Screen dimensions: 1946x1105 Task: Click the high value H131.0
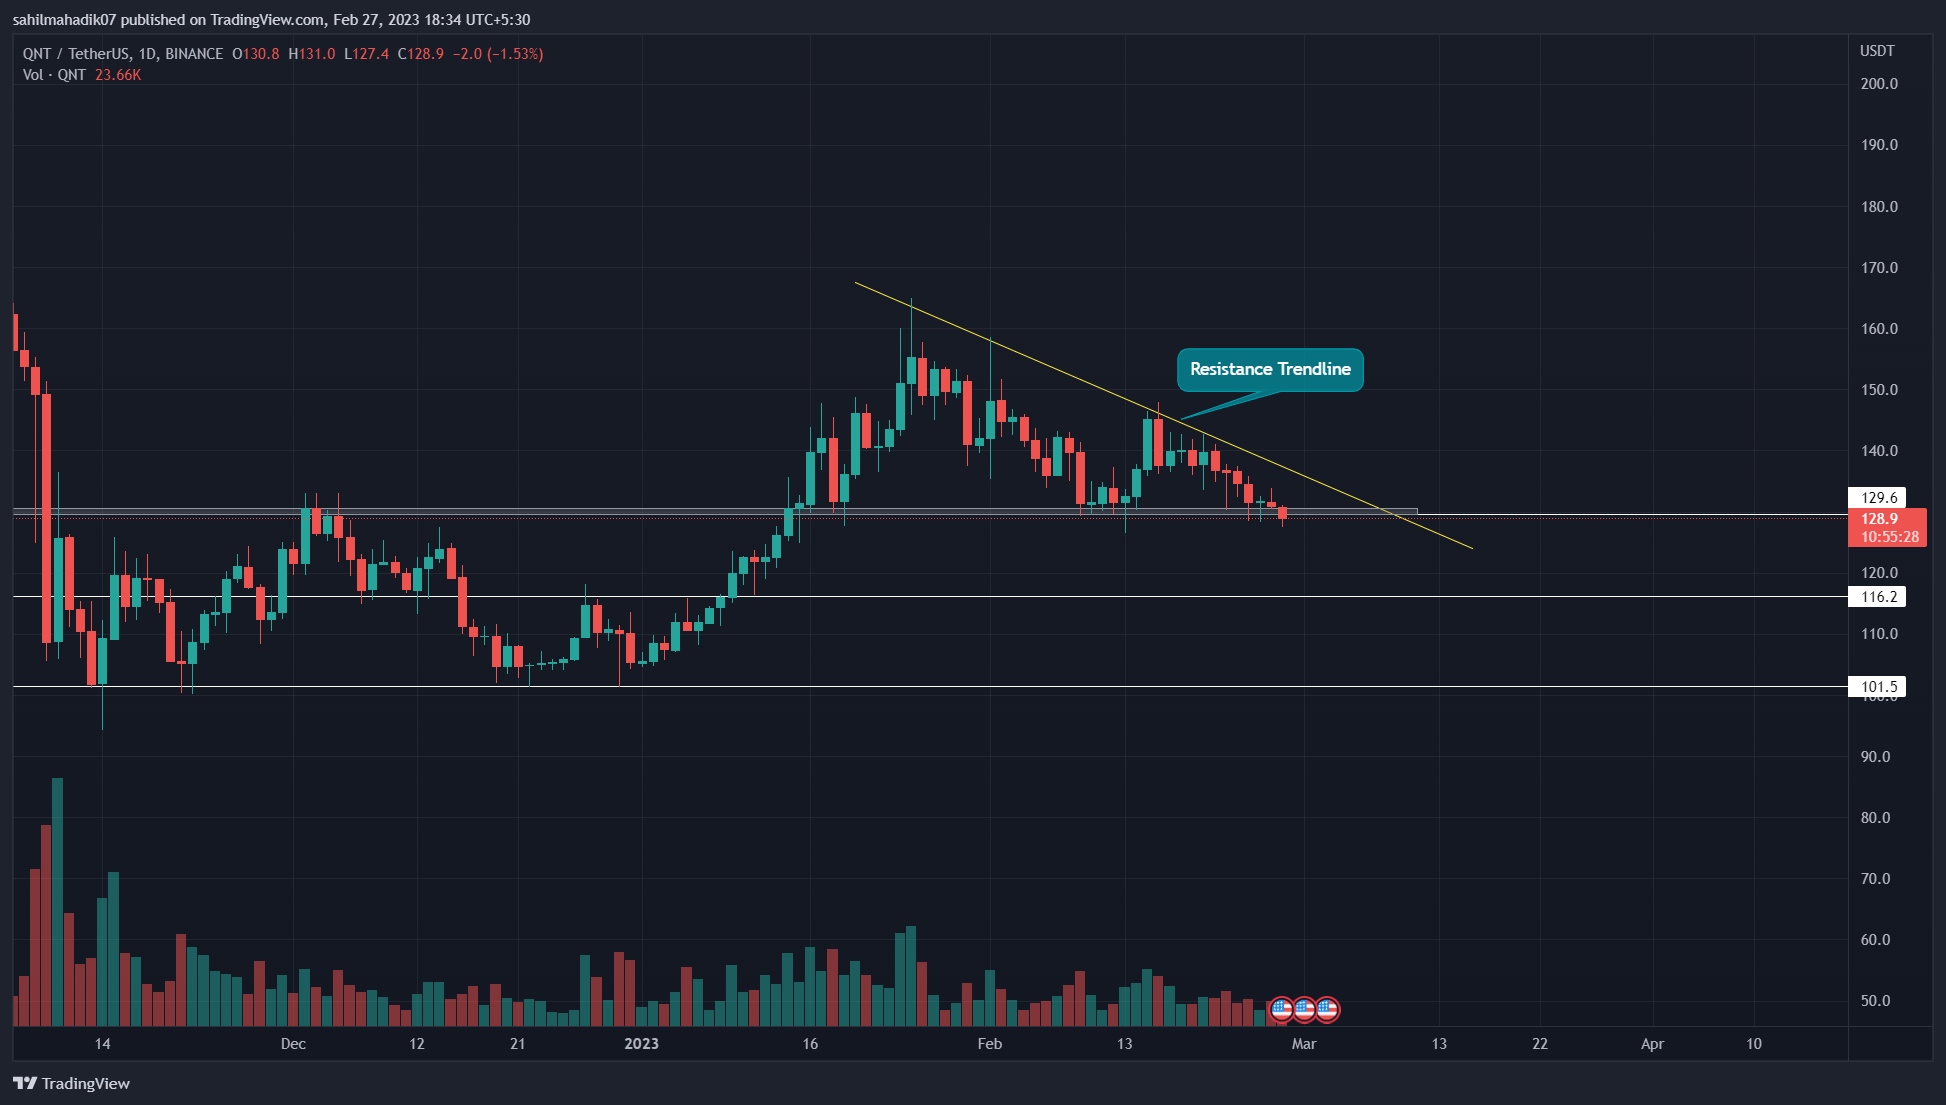[312, 54]
